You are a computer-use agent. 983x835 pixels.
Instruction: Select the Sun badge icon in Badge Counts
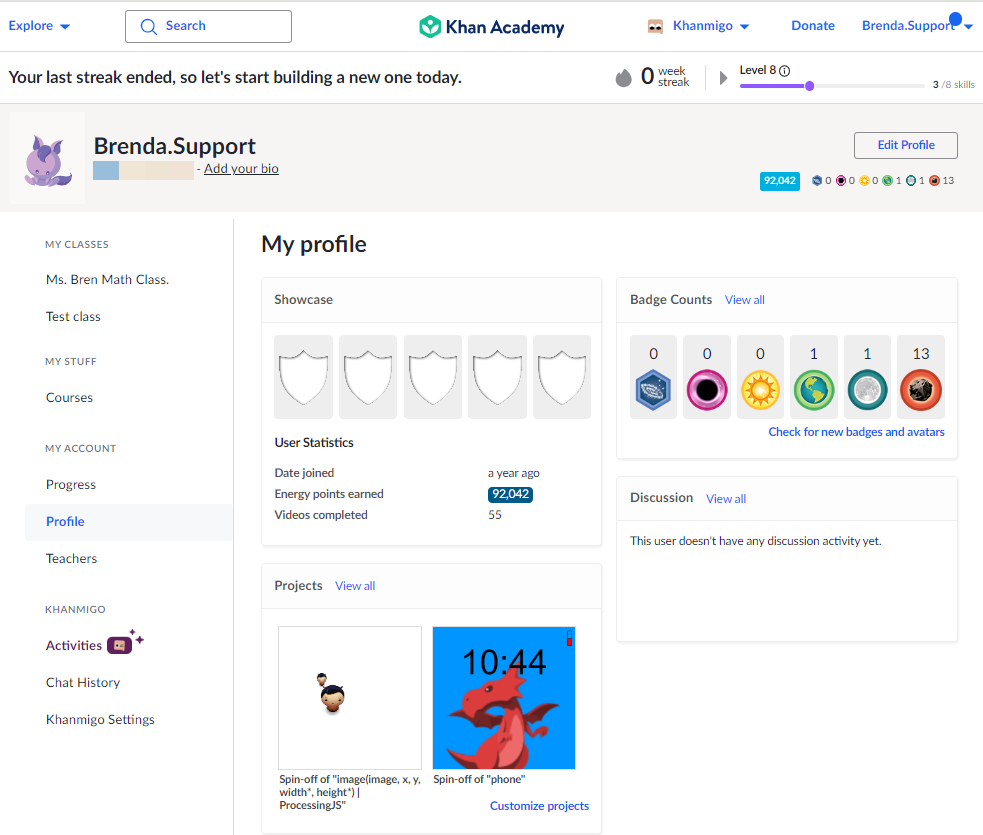(760, 390)
